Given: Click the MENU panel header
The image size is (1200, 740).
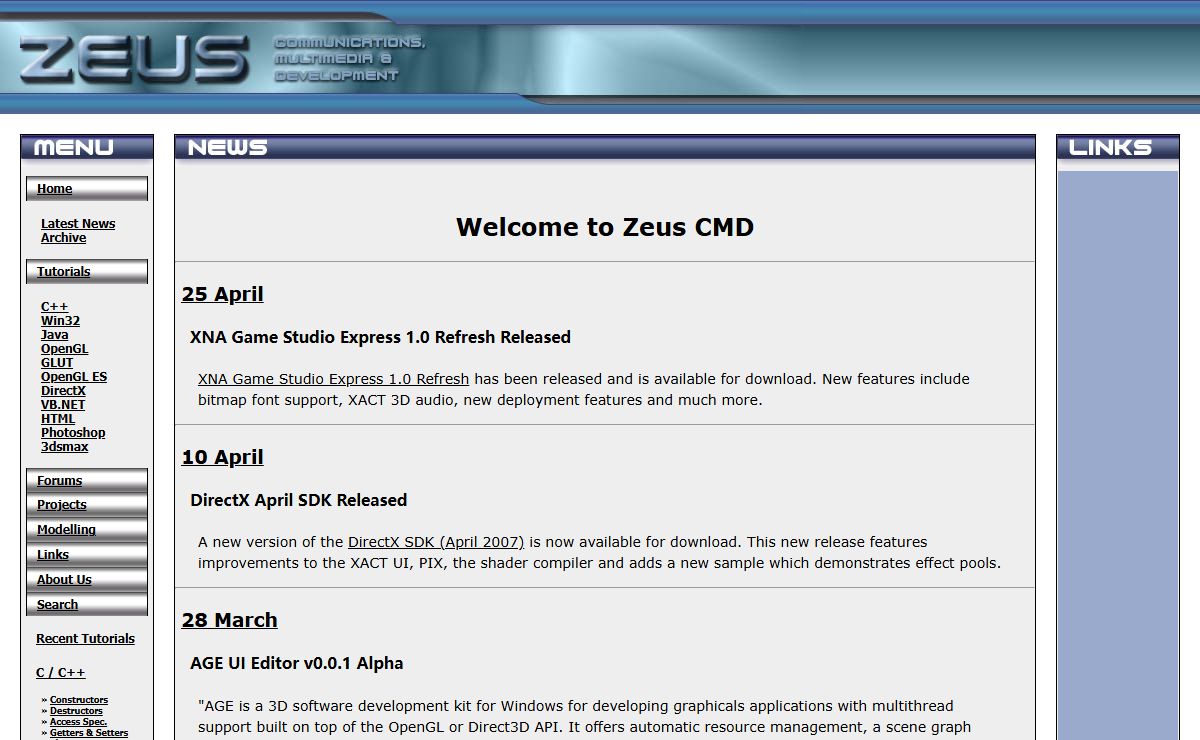Looking at the screenshot, I should 87,147.
